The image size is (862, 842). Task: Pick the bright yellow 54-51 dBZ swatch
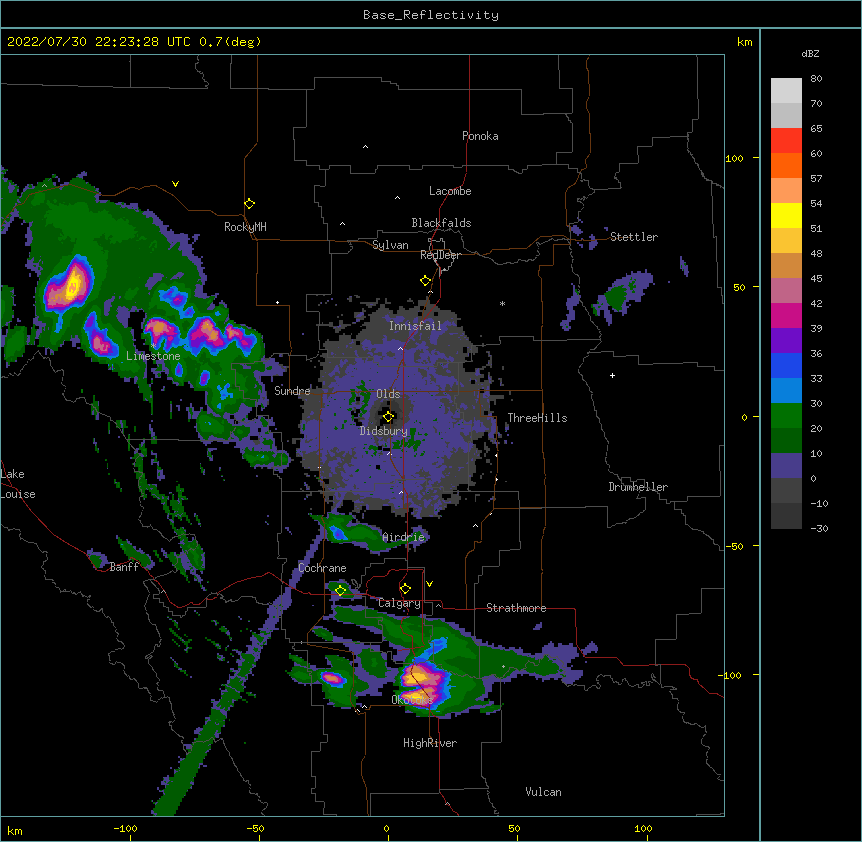[786, 215]
